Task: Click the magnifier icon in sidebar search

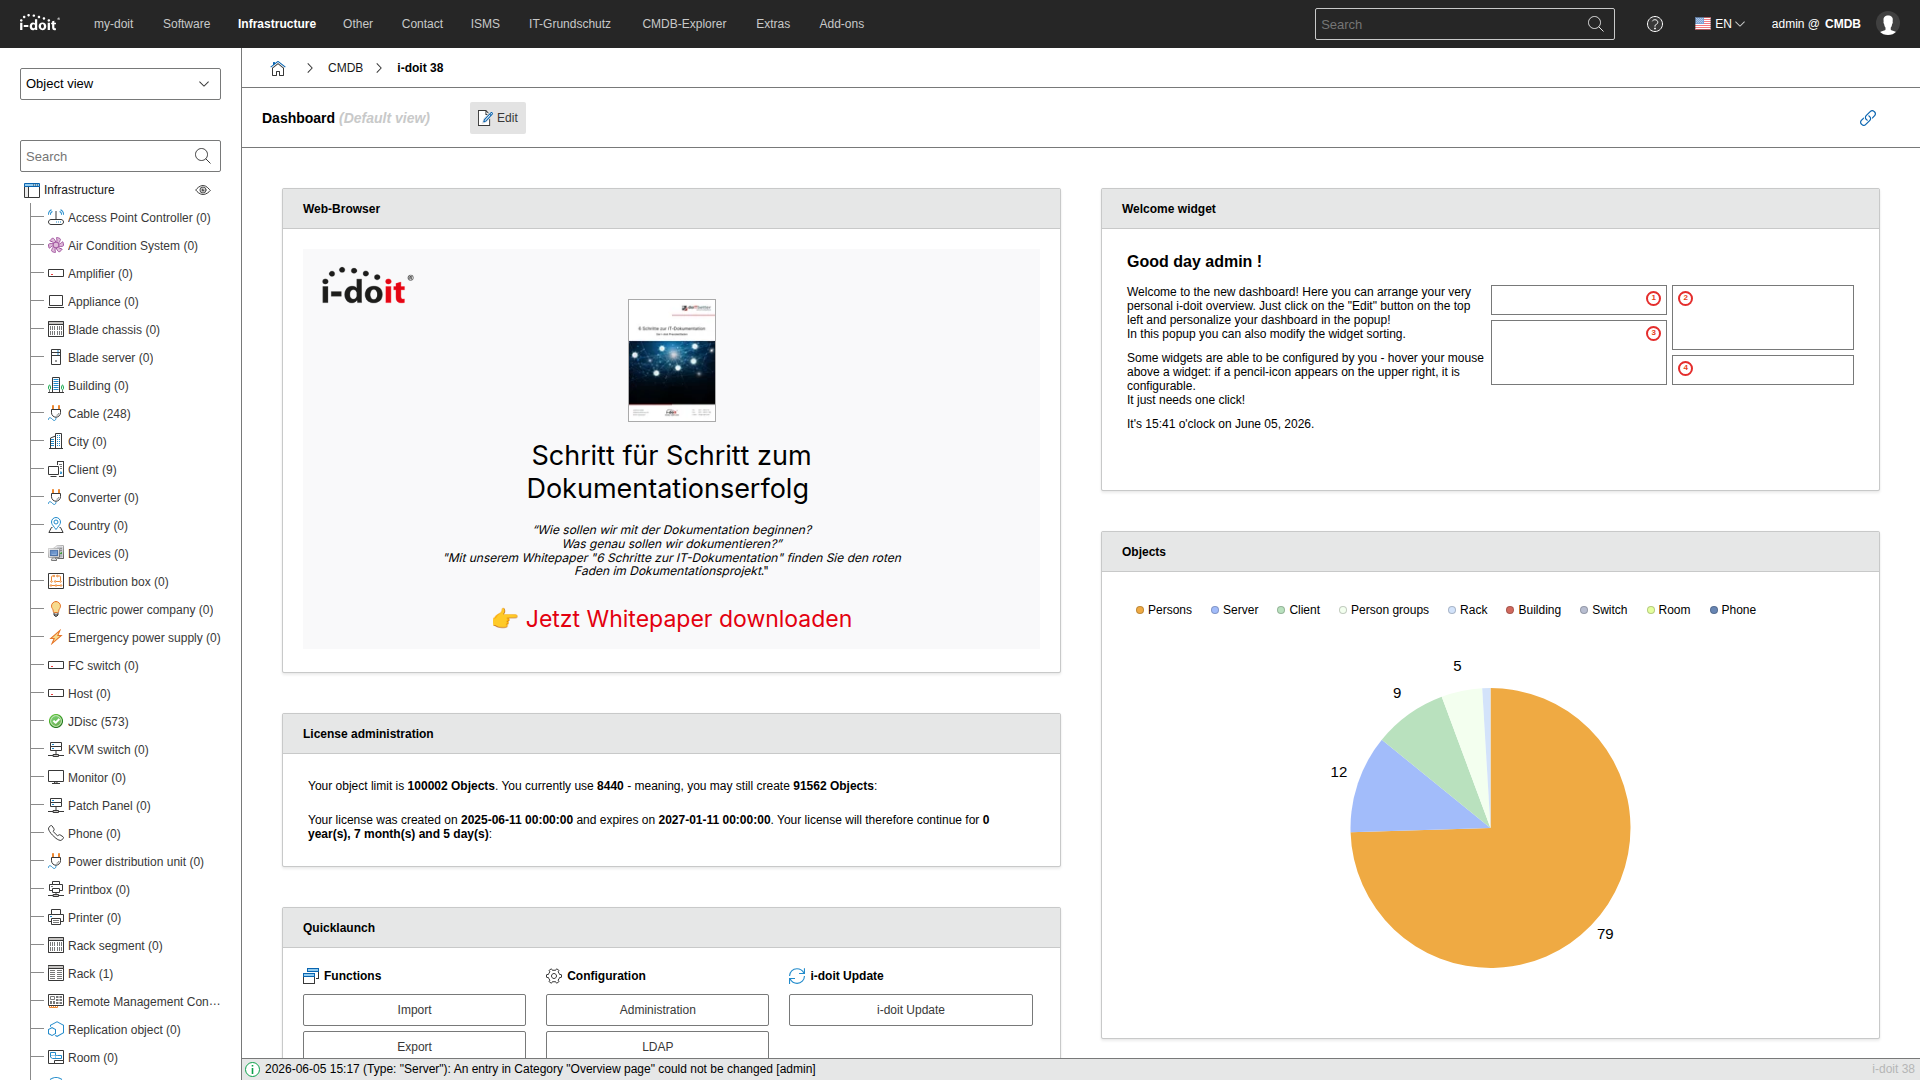Action: coord(203,156)
